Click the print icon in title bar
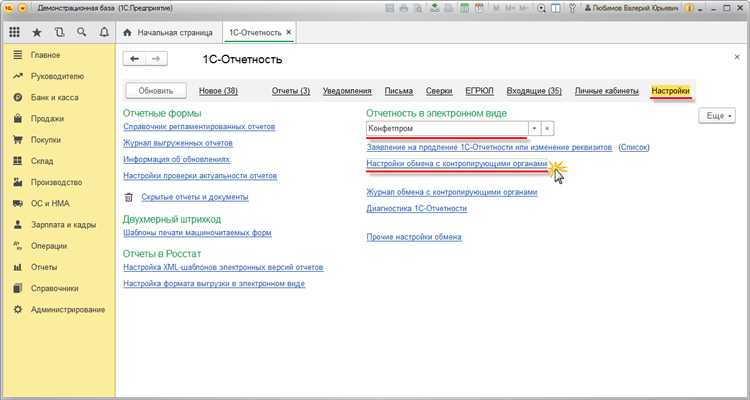Viewport: 750px width, 400px height. pos(404,8)
